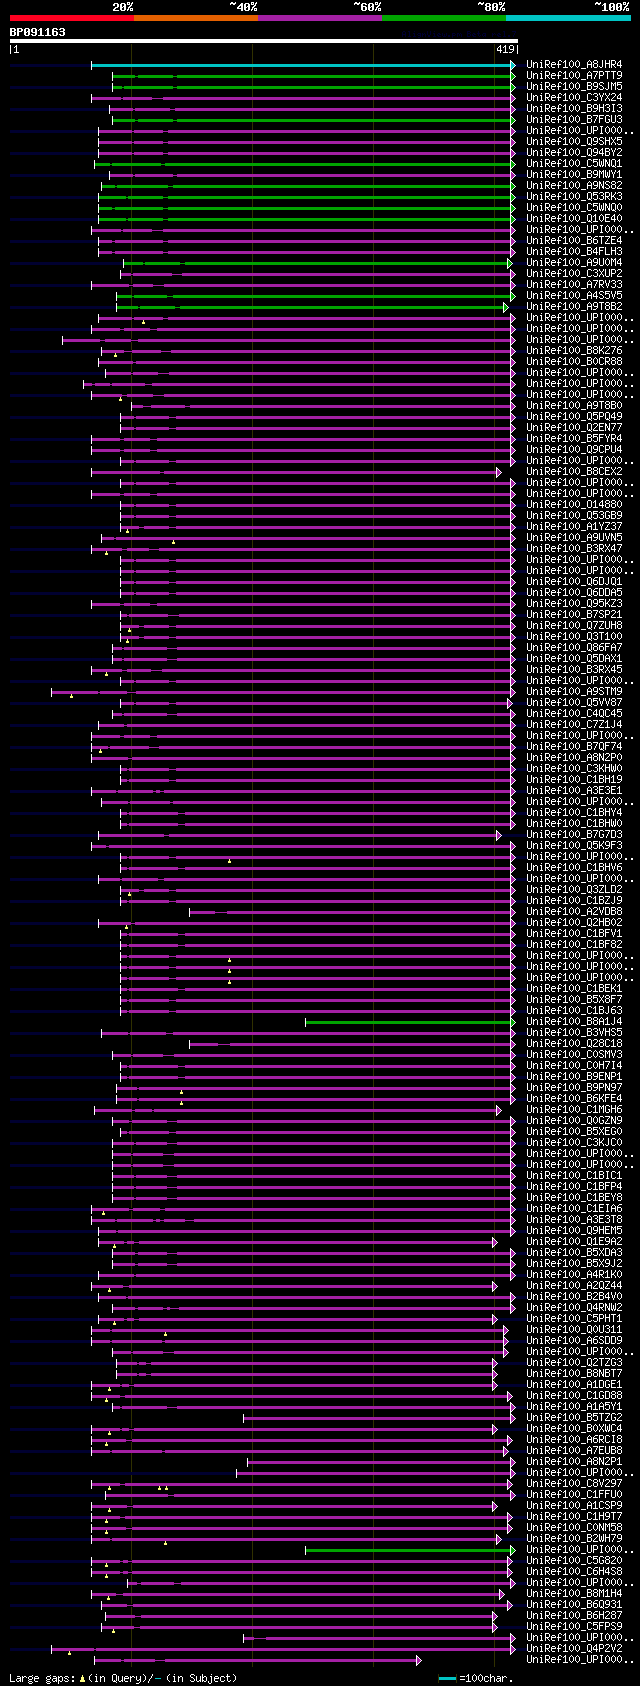Select hit label UniRef100_B0CR88
Image resolution: width=640 pixels, height=1686 pixels.
[x=574, y=362]
